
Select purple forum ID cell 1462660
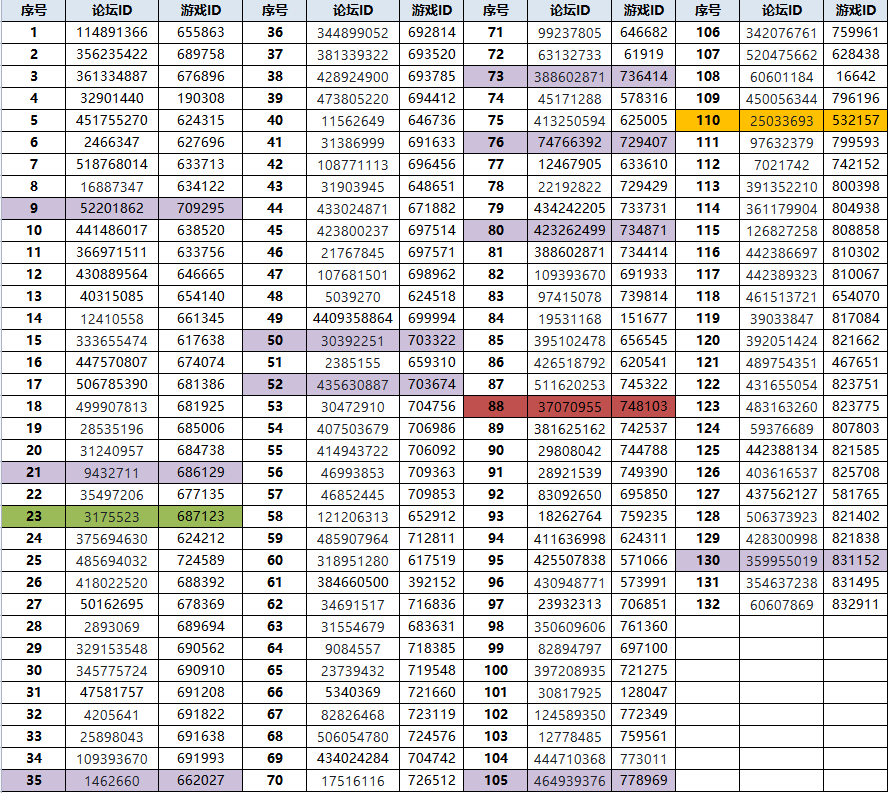pyautogui.click(x=111, y=780)
